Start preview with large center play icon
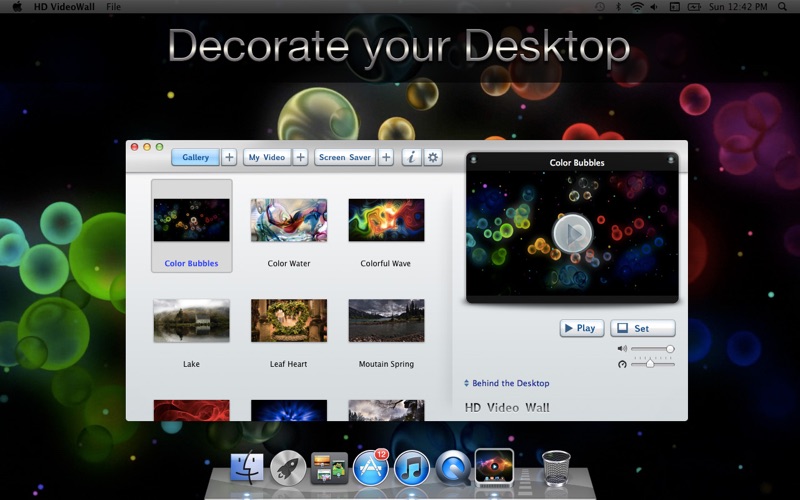Screen dimensions: 800x500 [572, 233]
